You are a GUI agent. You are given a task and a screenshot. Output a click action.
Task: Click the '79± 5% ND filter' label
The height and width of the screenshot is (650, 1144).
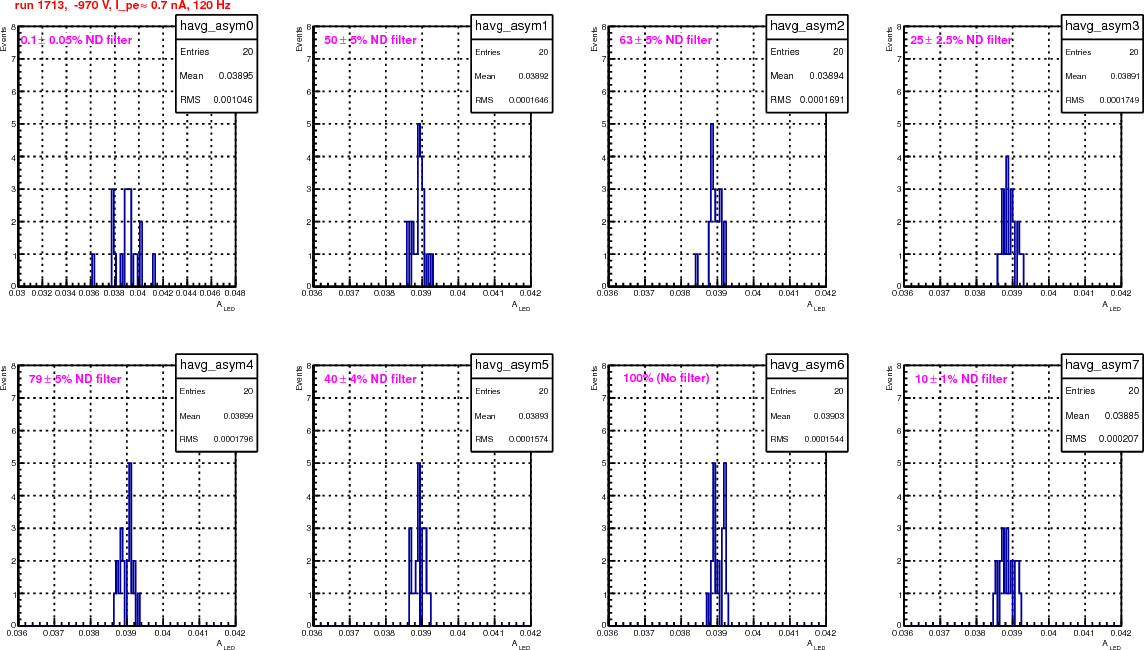pyautogui.click(x=75, y=379)
